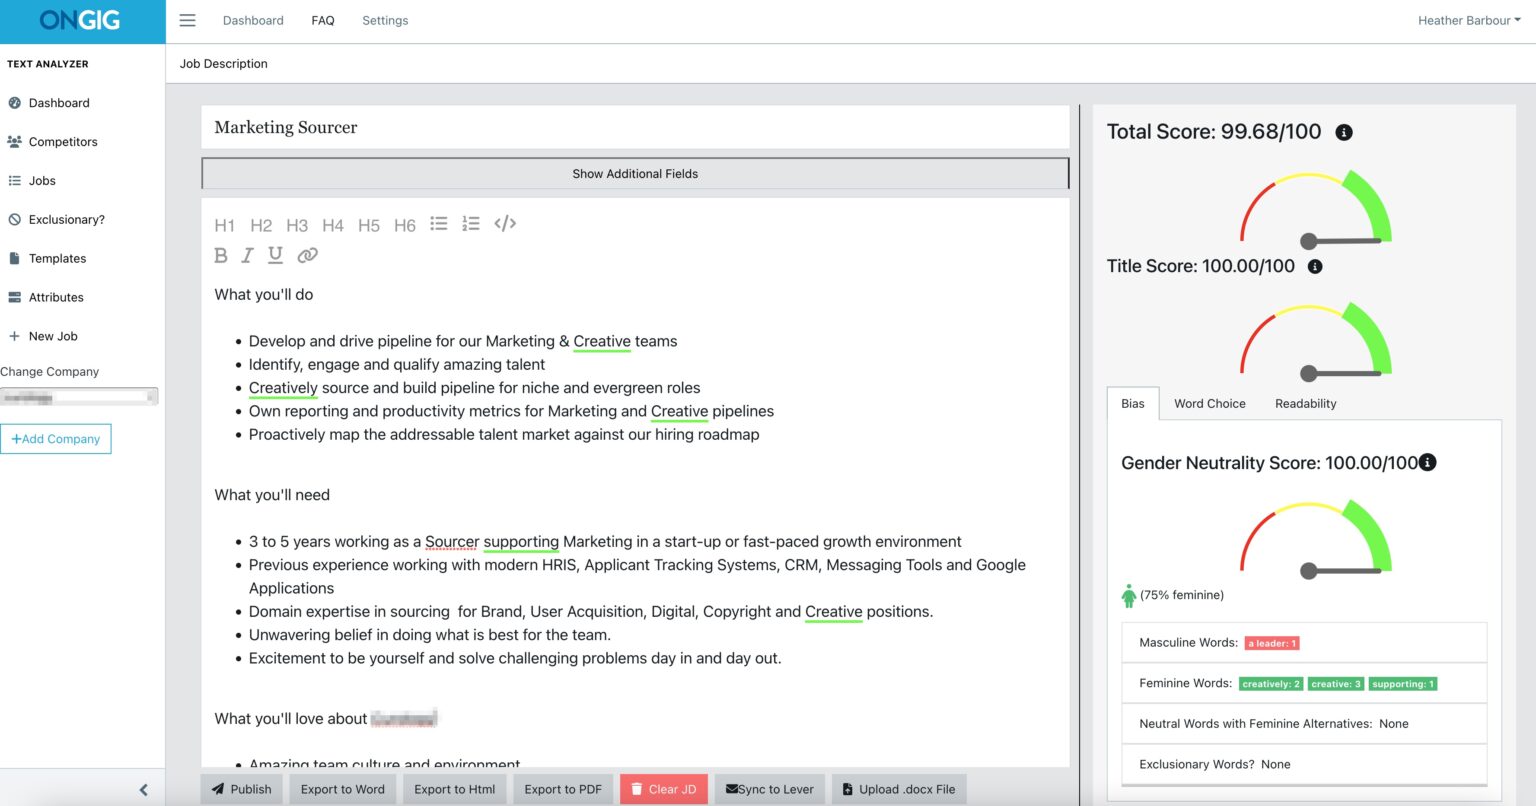Expand the hamburger navigation menu

[x=187, y=19]
